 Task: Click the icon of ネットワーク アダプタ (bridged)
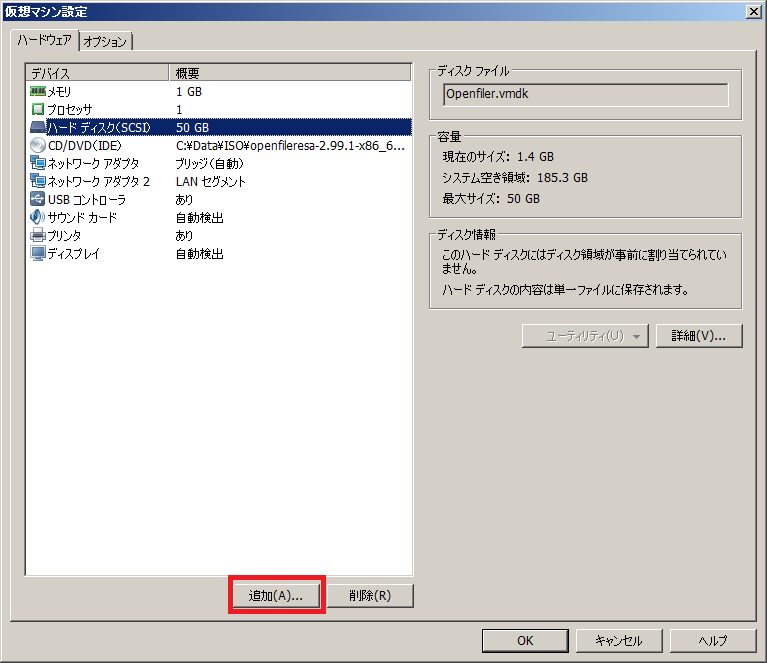(x=38, y=163)
